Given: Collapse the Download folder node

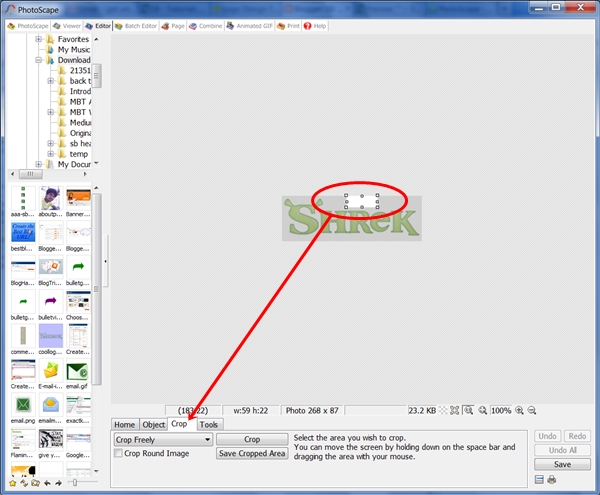Looking at the screenshot, I should pyautogui.click(x=38, y=60).
